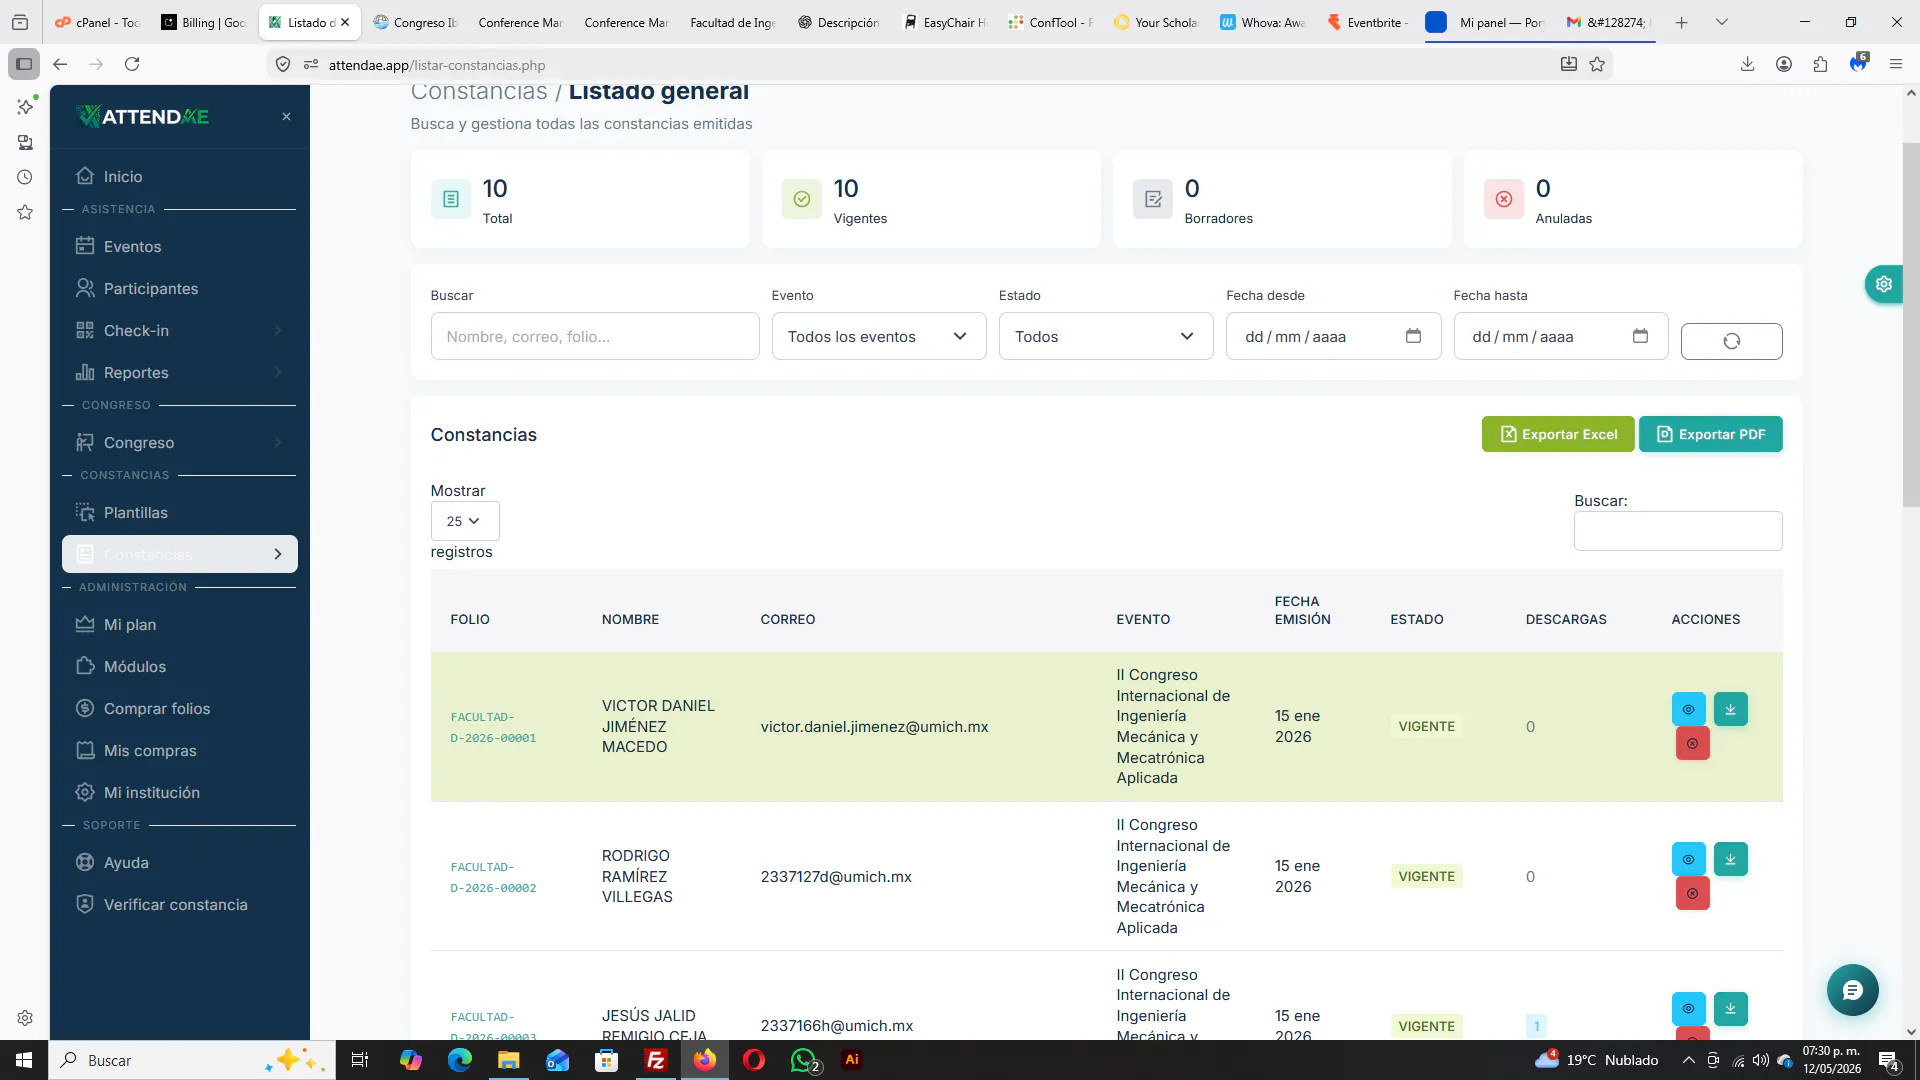This screenshot has width=1920, height=1080.
Task: Open the chat support bubble
Action: (x=1852, y=990)
